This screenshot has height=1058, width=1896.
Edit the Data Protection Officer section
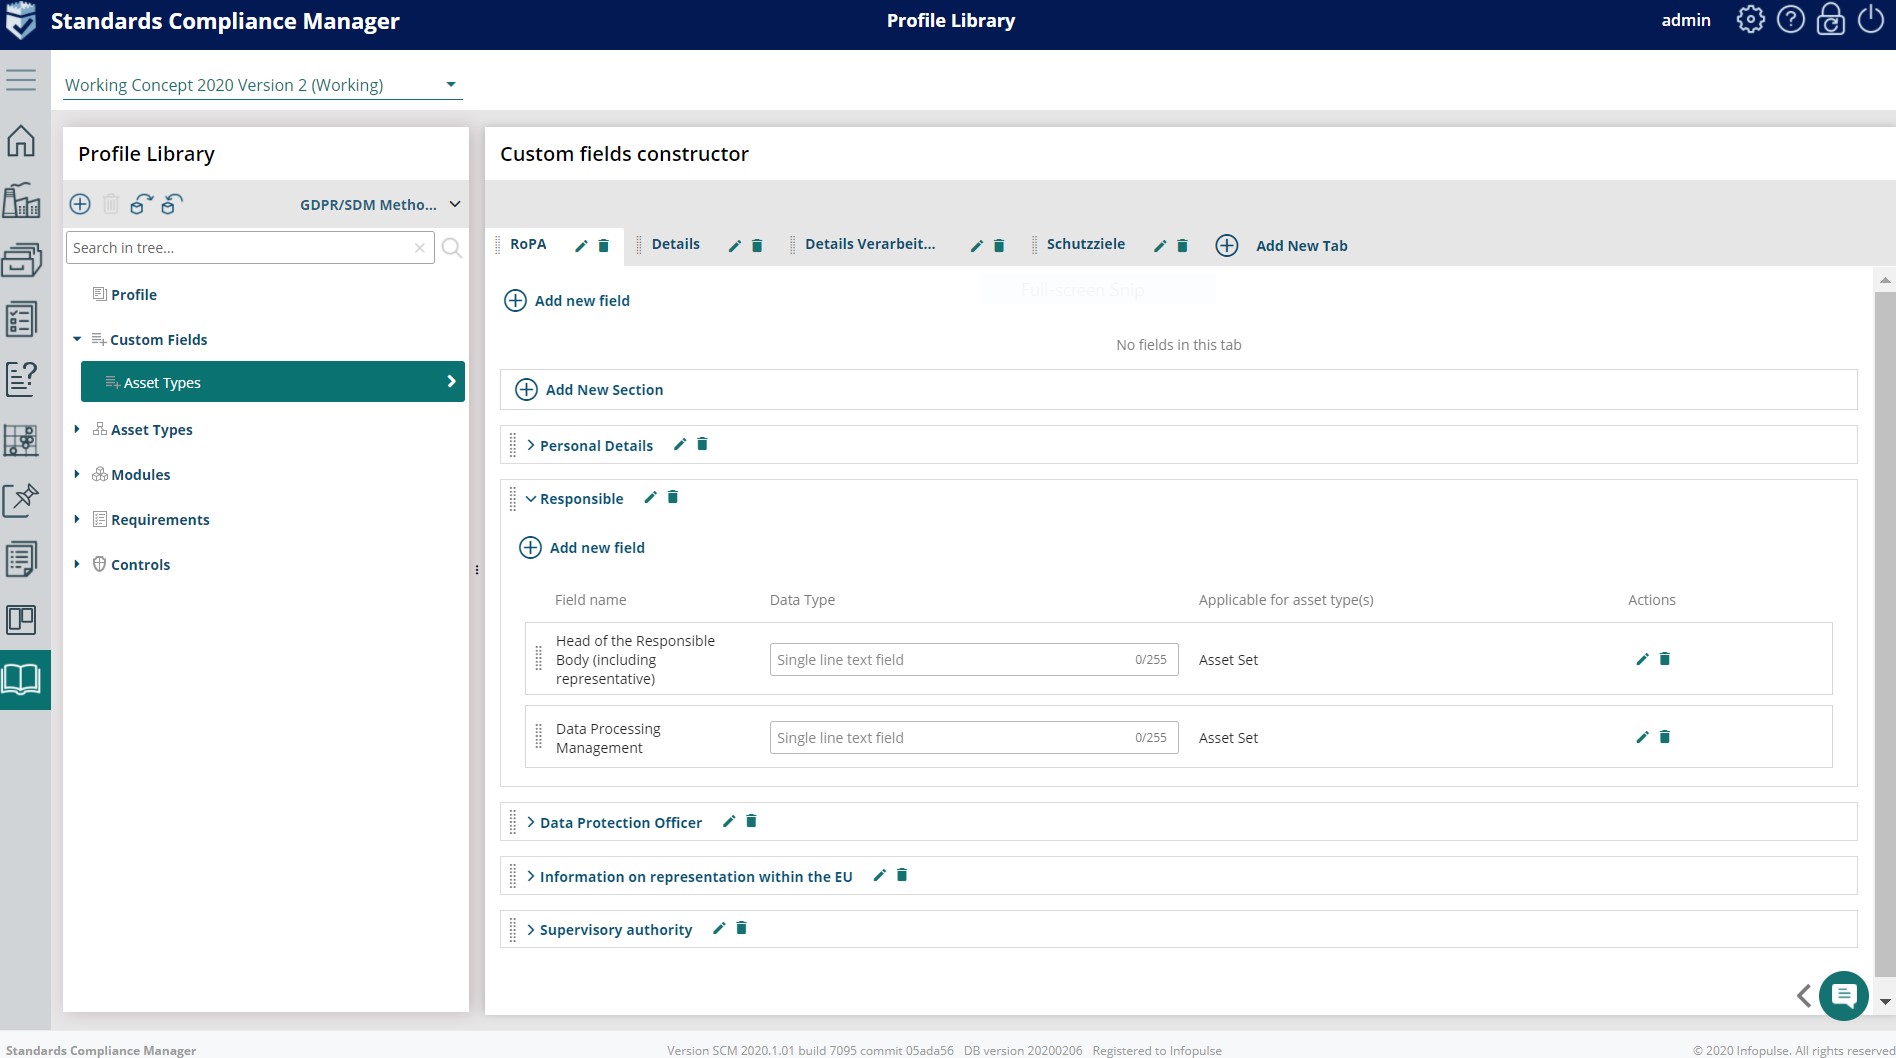click(729, 821)
